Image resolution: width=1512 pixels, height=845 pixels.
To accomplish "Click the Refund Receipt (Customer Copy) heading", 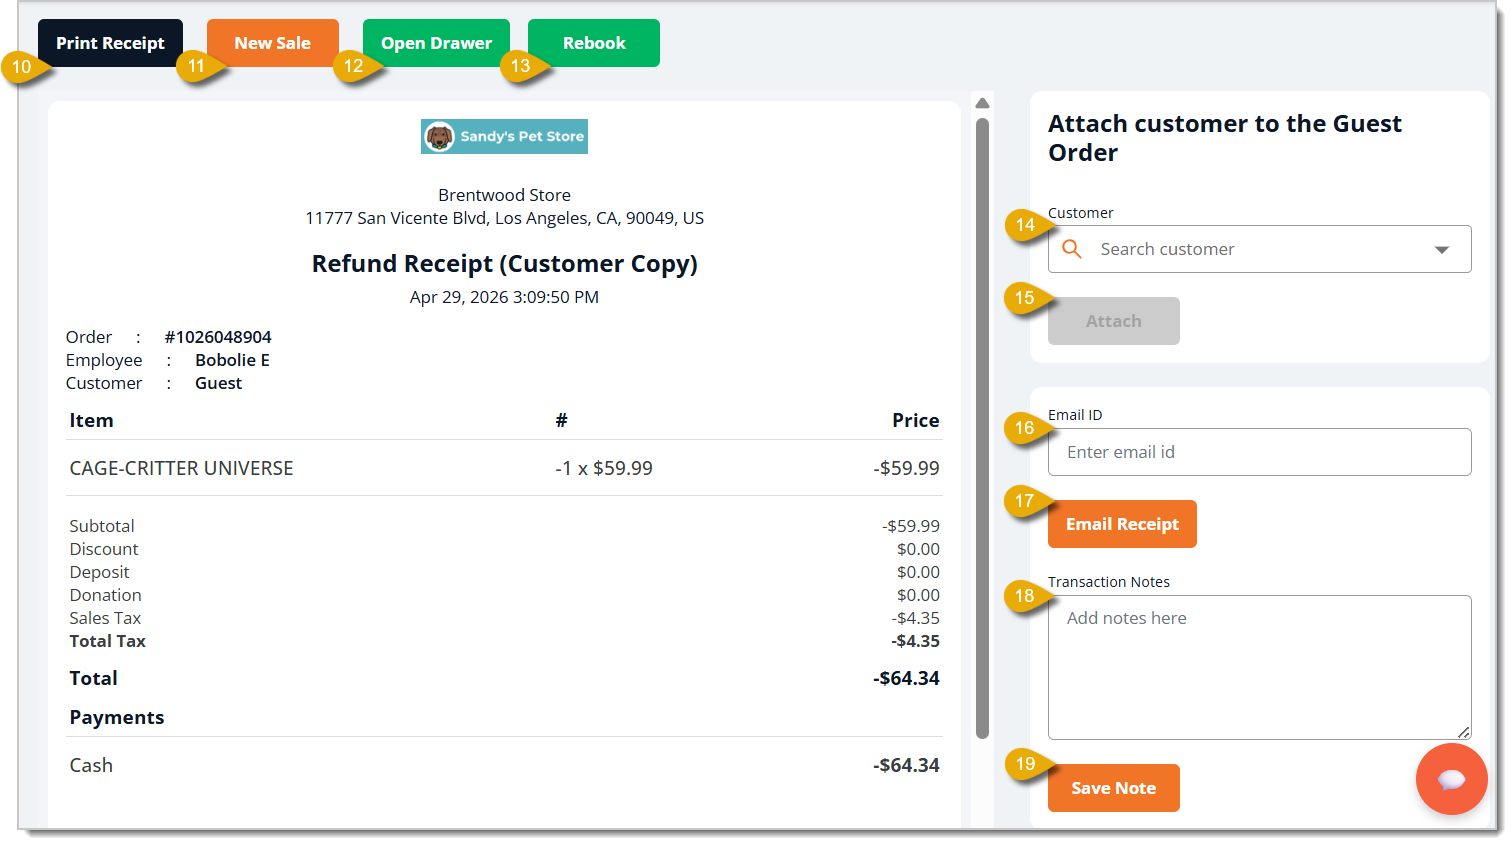I will [504, 264].
